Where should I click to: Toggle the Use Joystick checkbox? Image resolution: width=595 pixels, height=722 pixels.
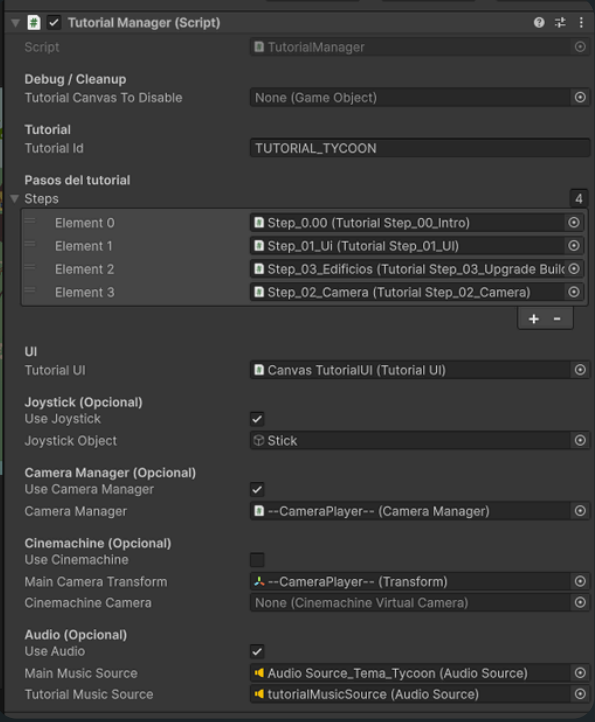pyautogui.click(x=257, y=419)
